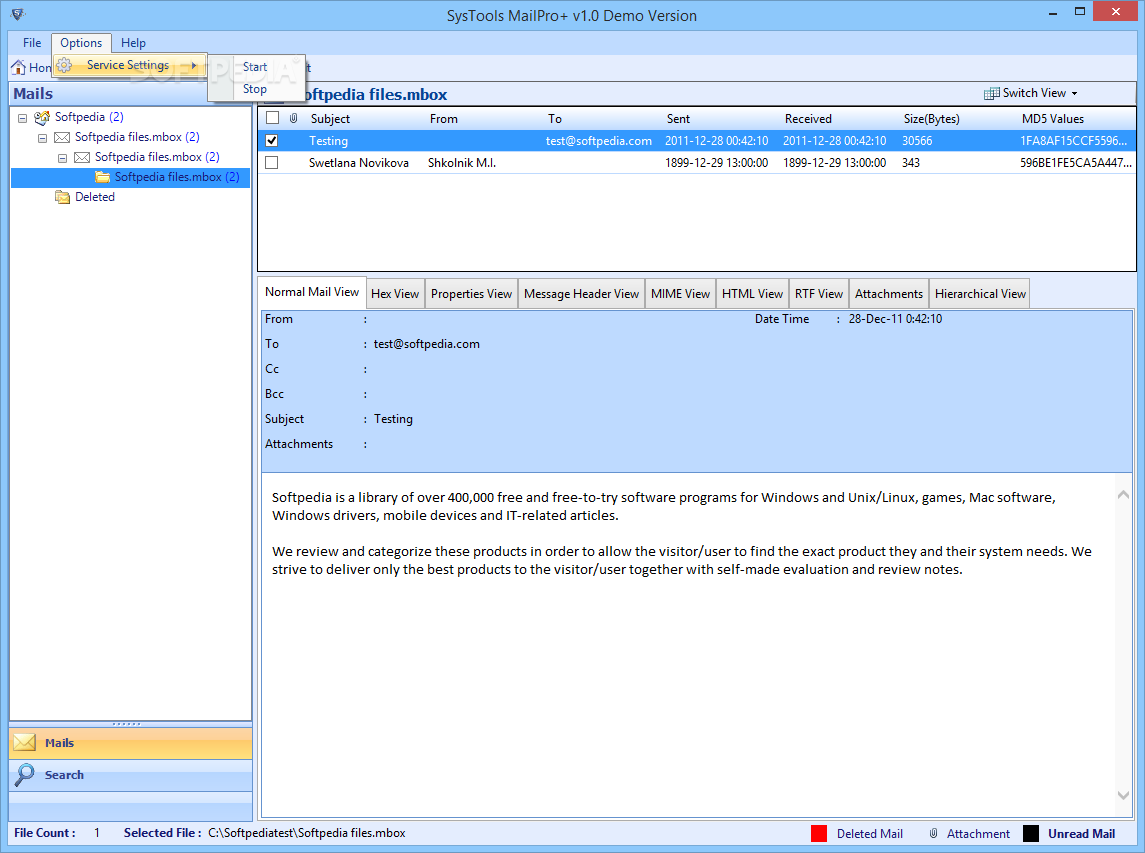Open the Switch View dropdown arrow
This screenshot has height=853, width=1145.
tap(1074, 93)
